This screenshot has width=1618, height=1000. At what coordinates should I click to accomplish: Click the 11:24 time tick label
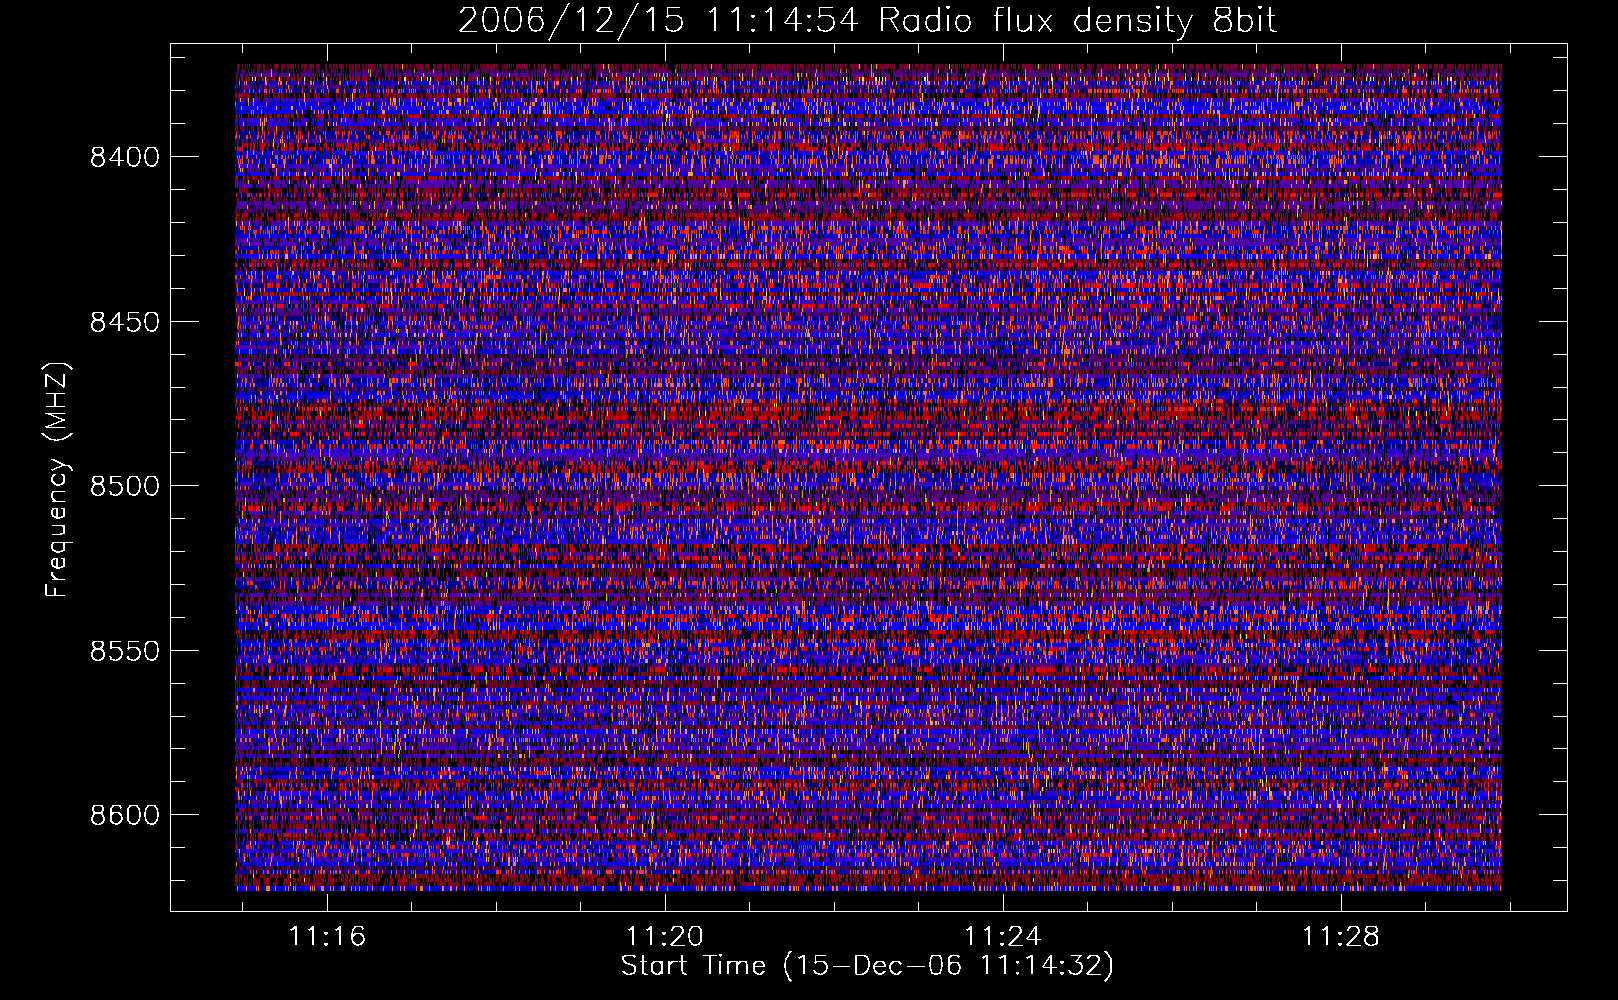point(1002,937)
